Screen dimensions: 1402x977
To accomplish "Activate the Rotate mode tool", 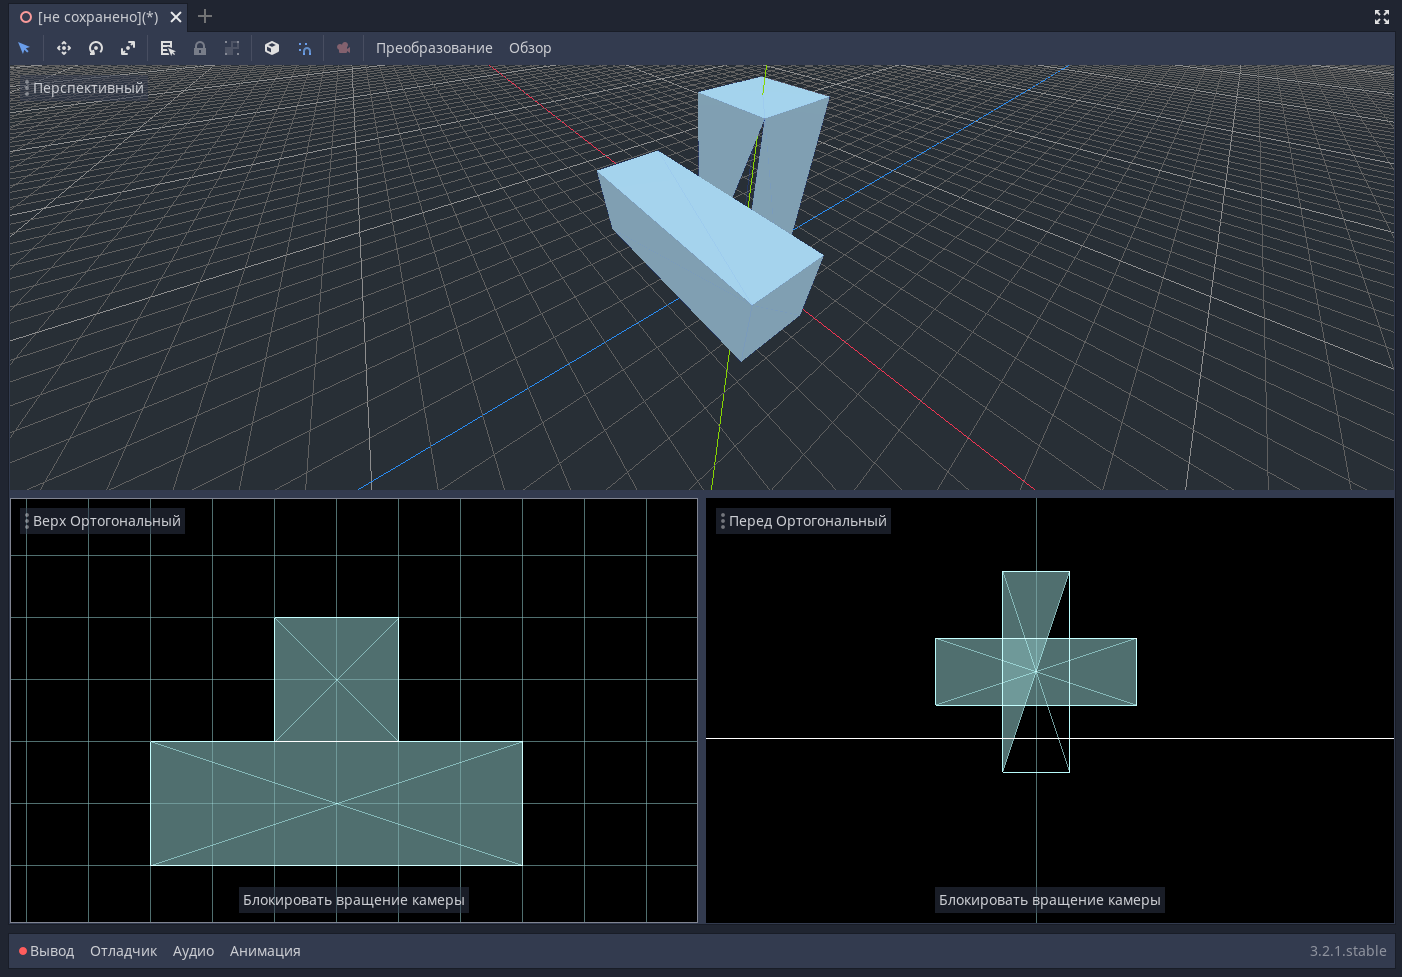I will [96, 48].
